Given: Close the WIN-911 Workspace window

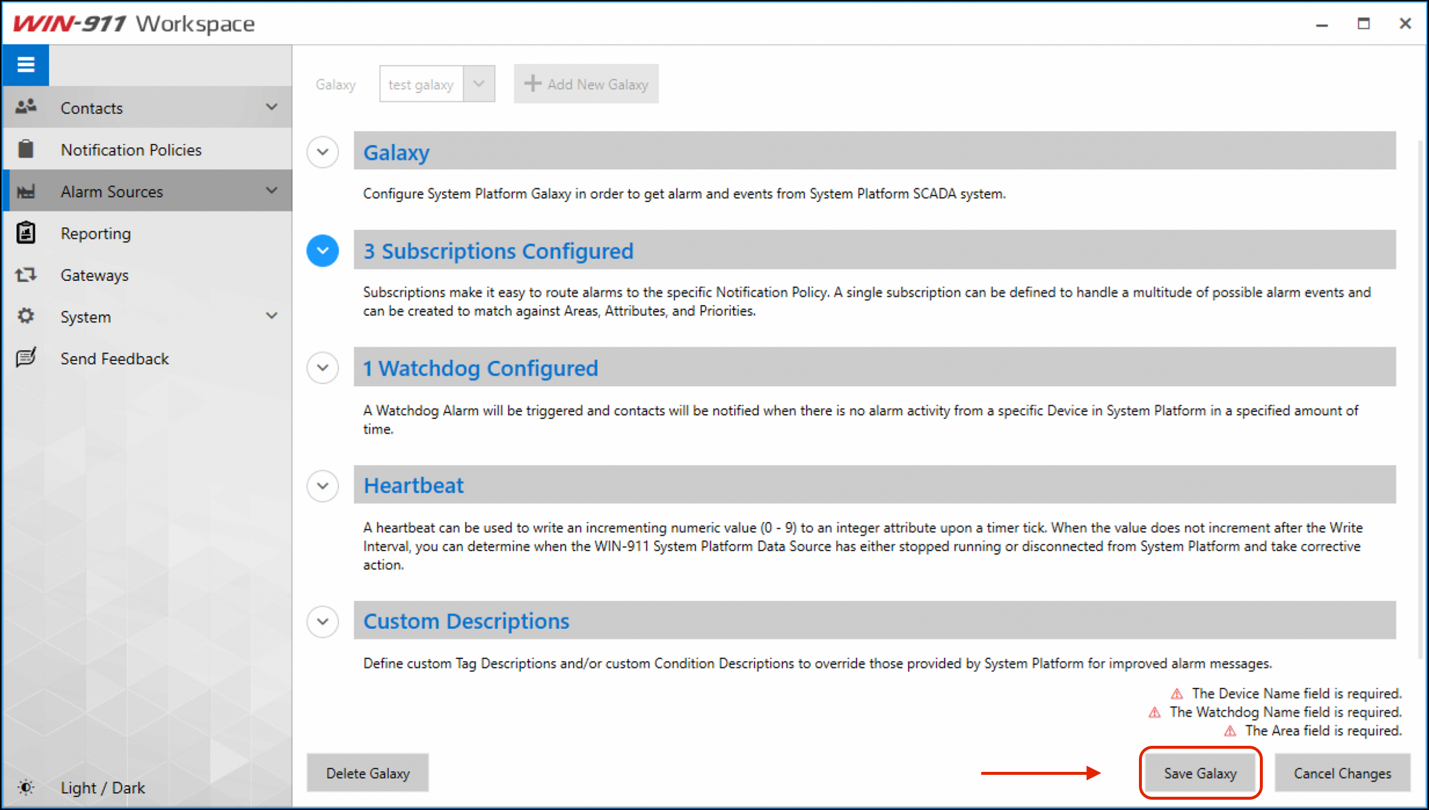Looking at the screenshot, I should [1405, 23].
